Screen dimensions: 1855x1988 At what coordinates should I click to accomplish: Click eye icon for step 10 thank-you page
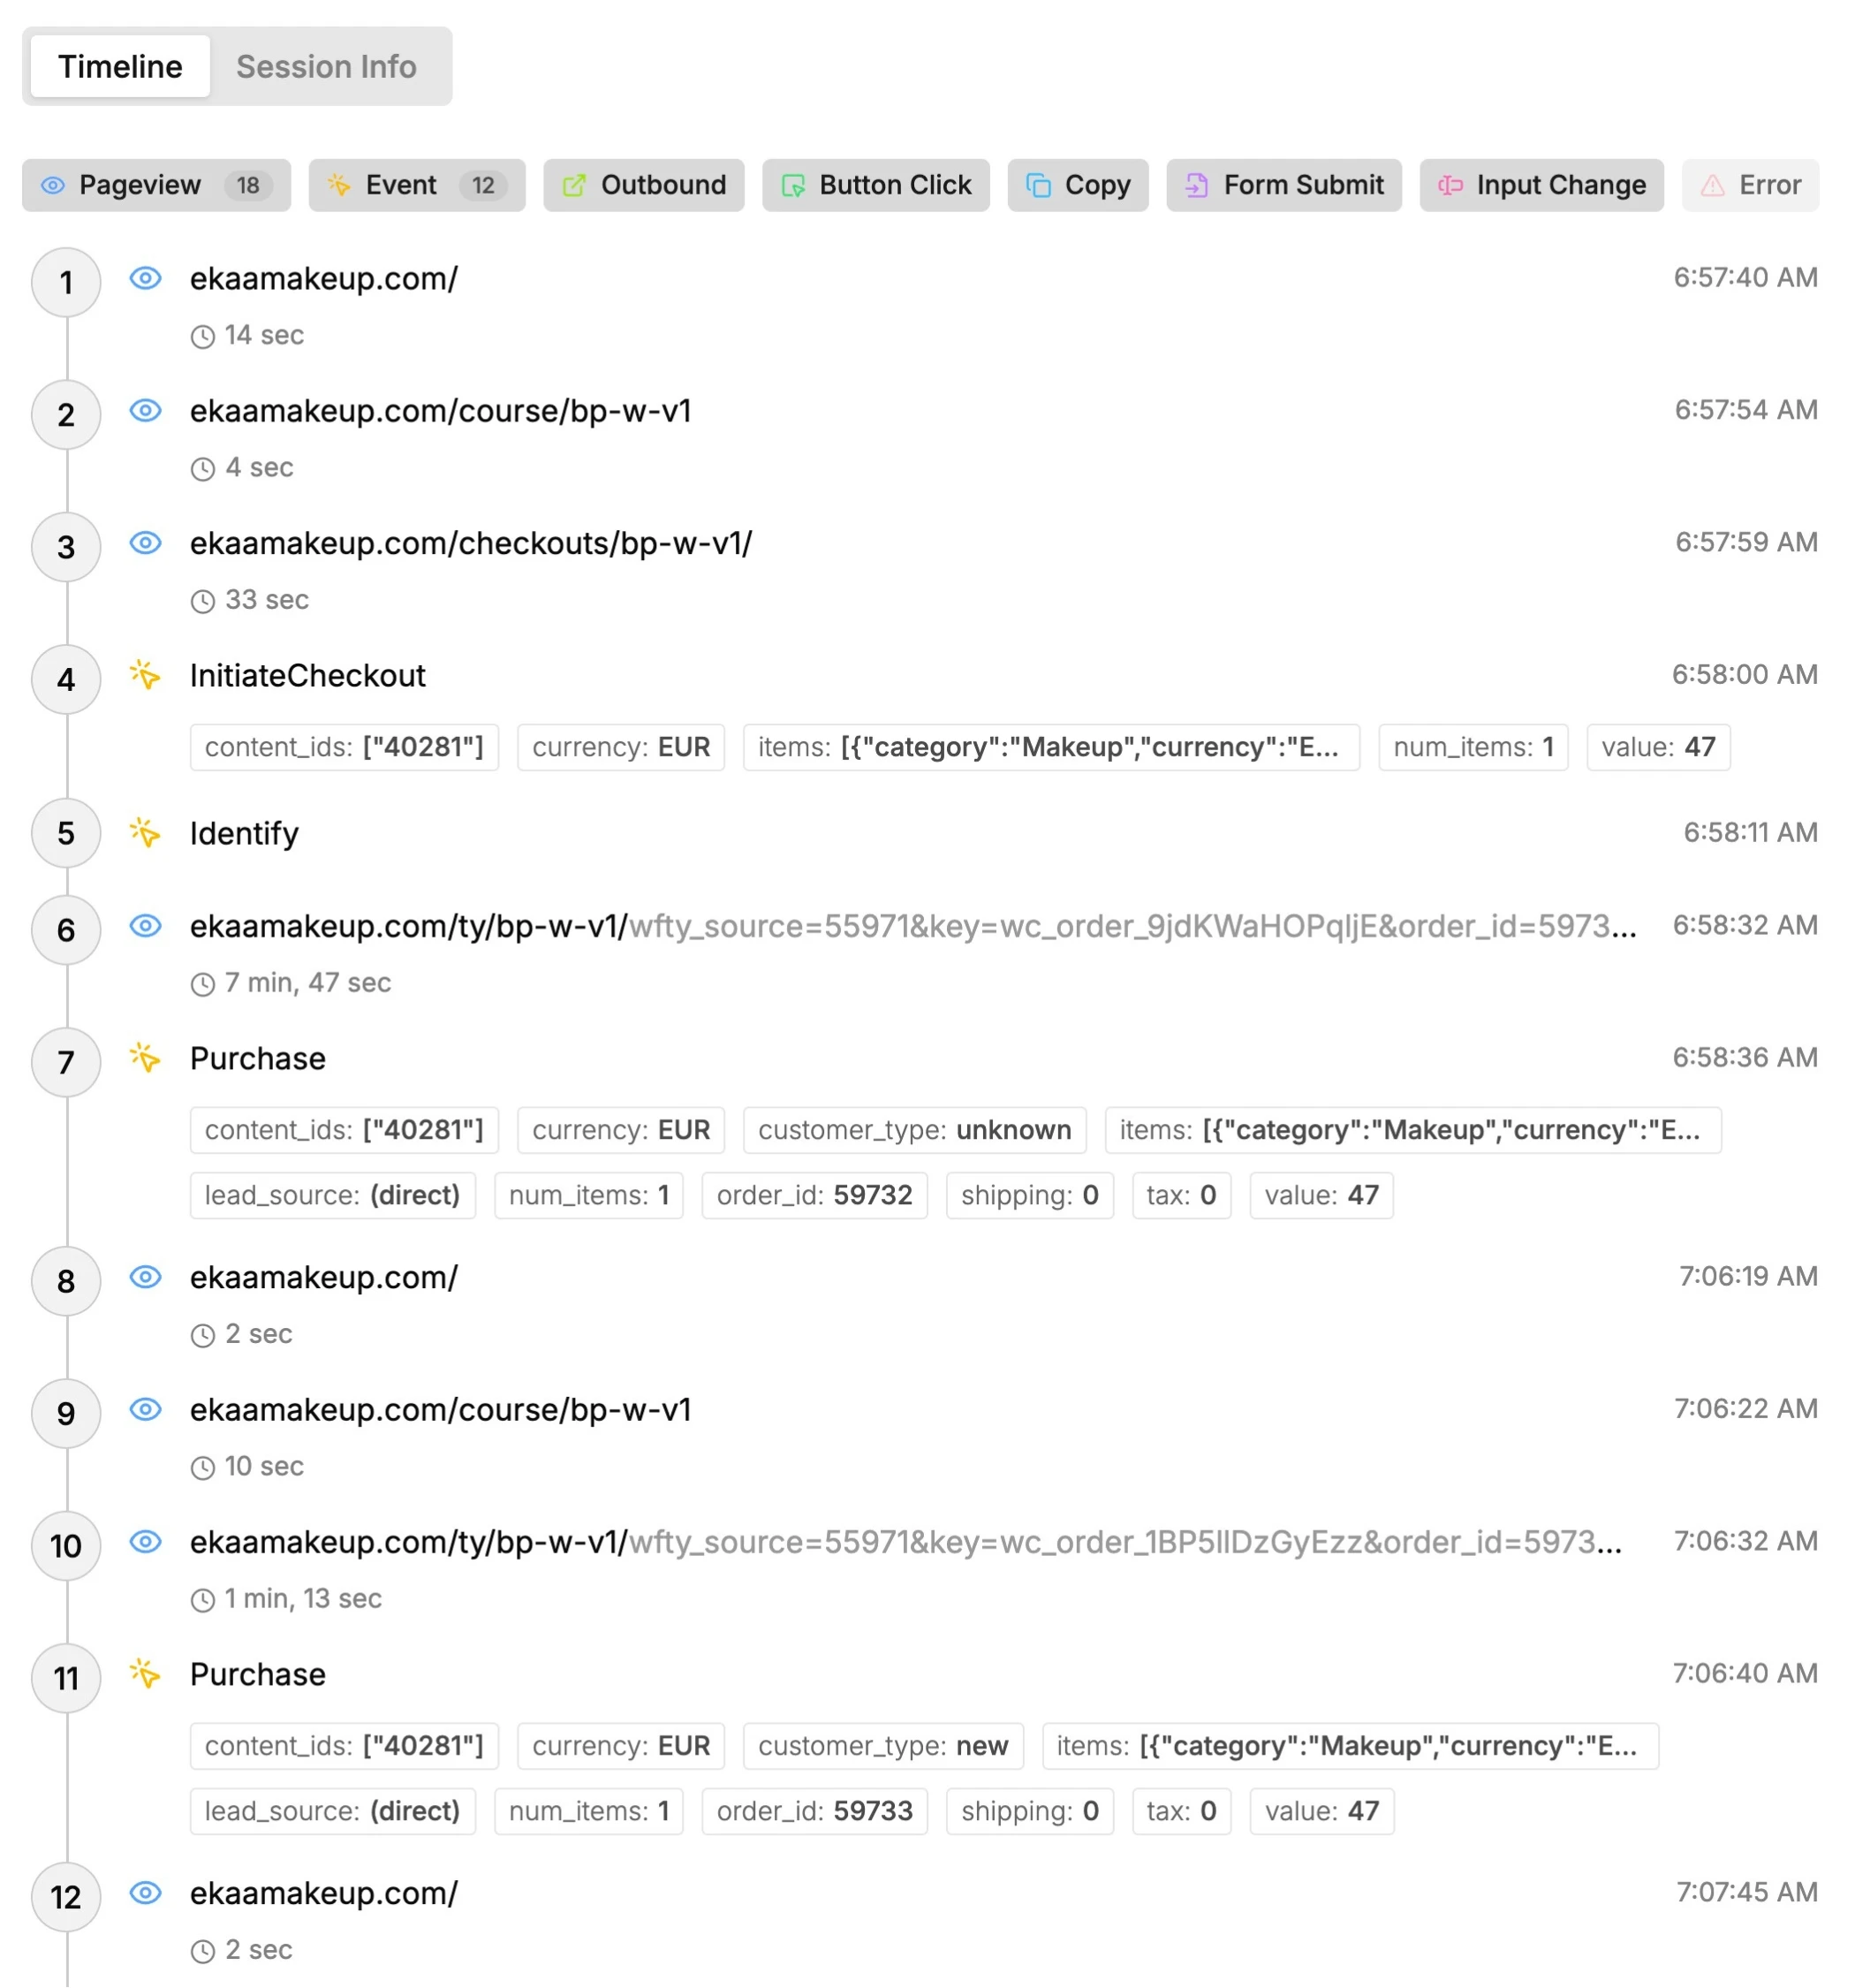(x=146, y=1541)
